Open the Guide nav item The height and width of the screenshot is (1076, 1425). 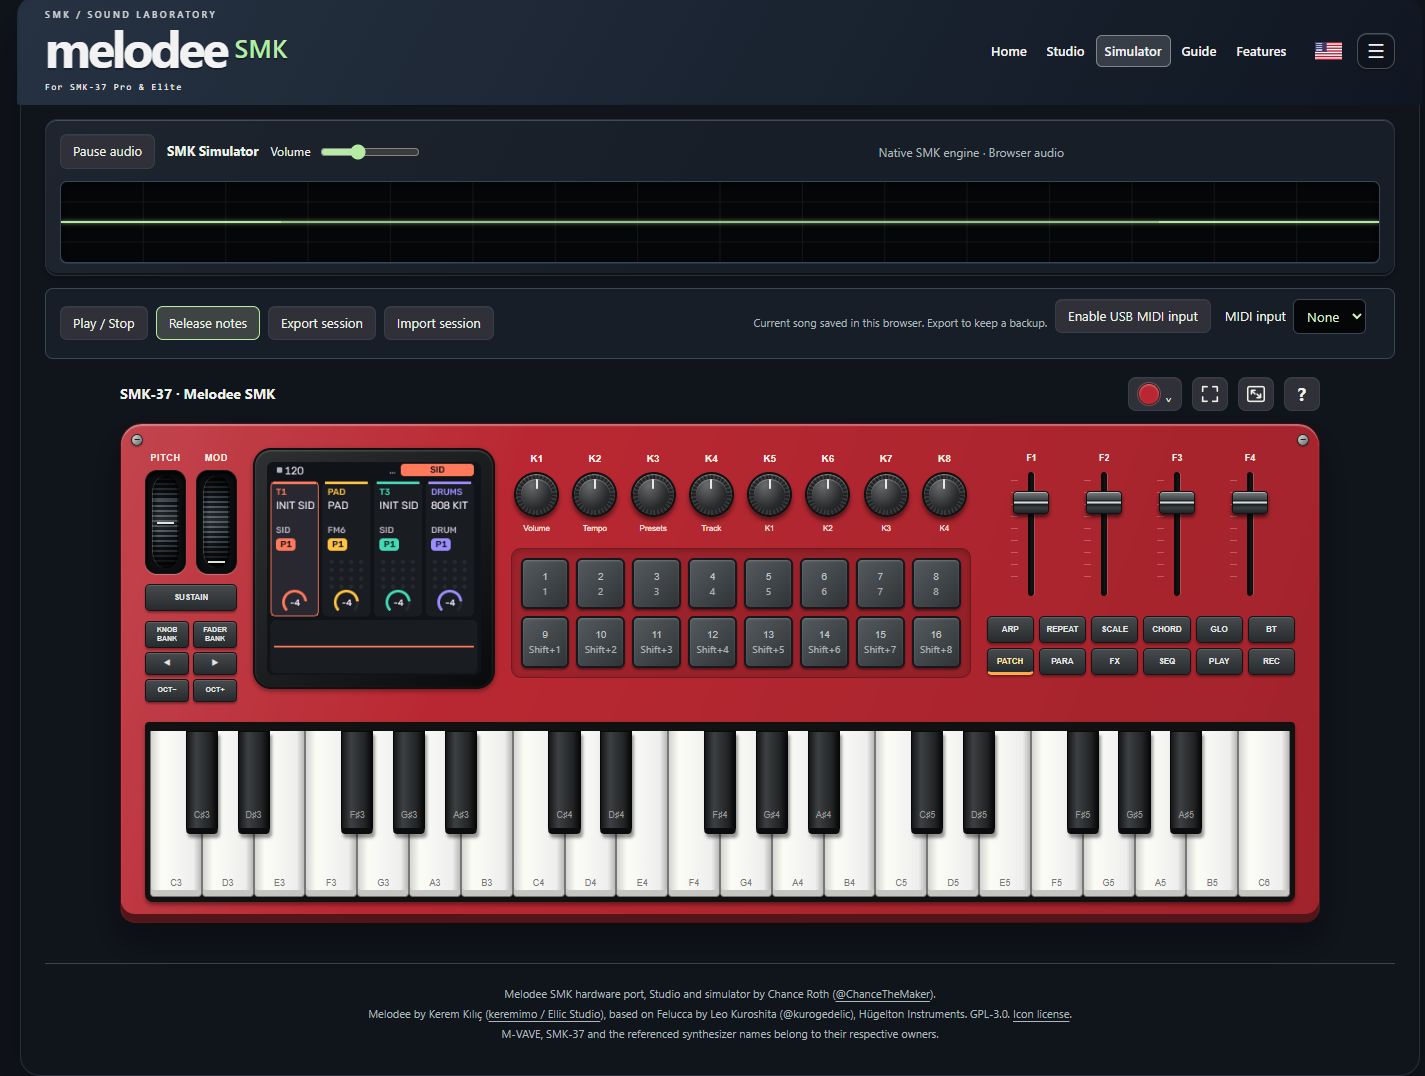pos(1198,51)
